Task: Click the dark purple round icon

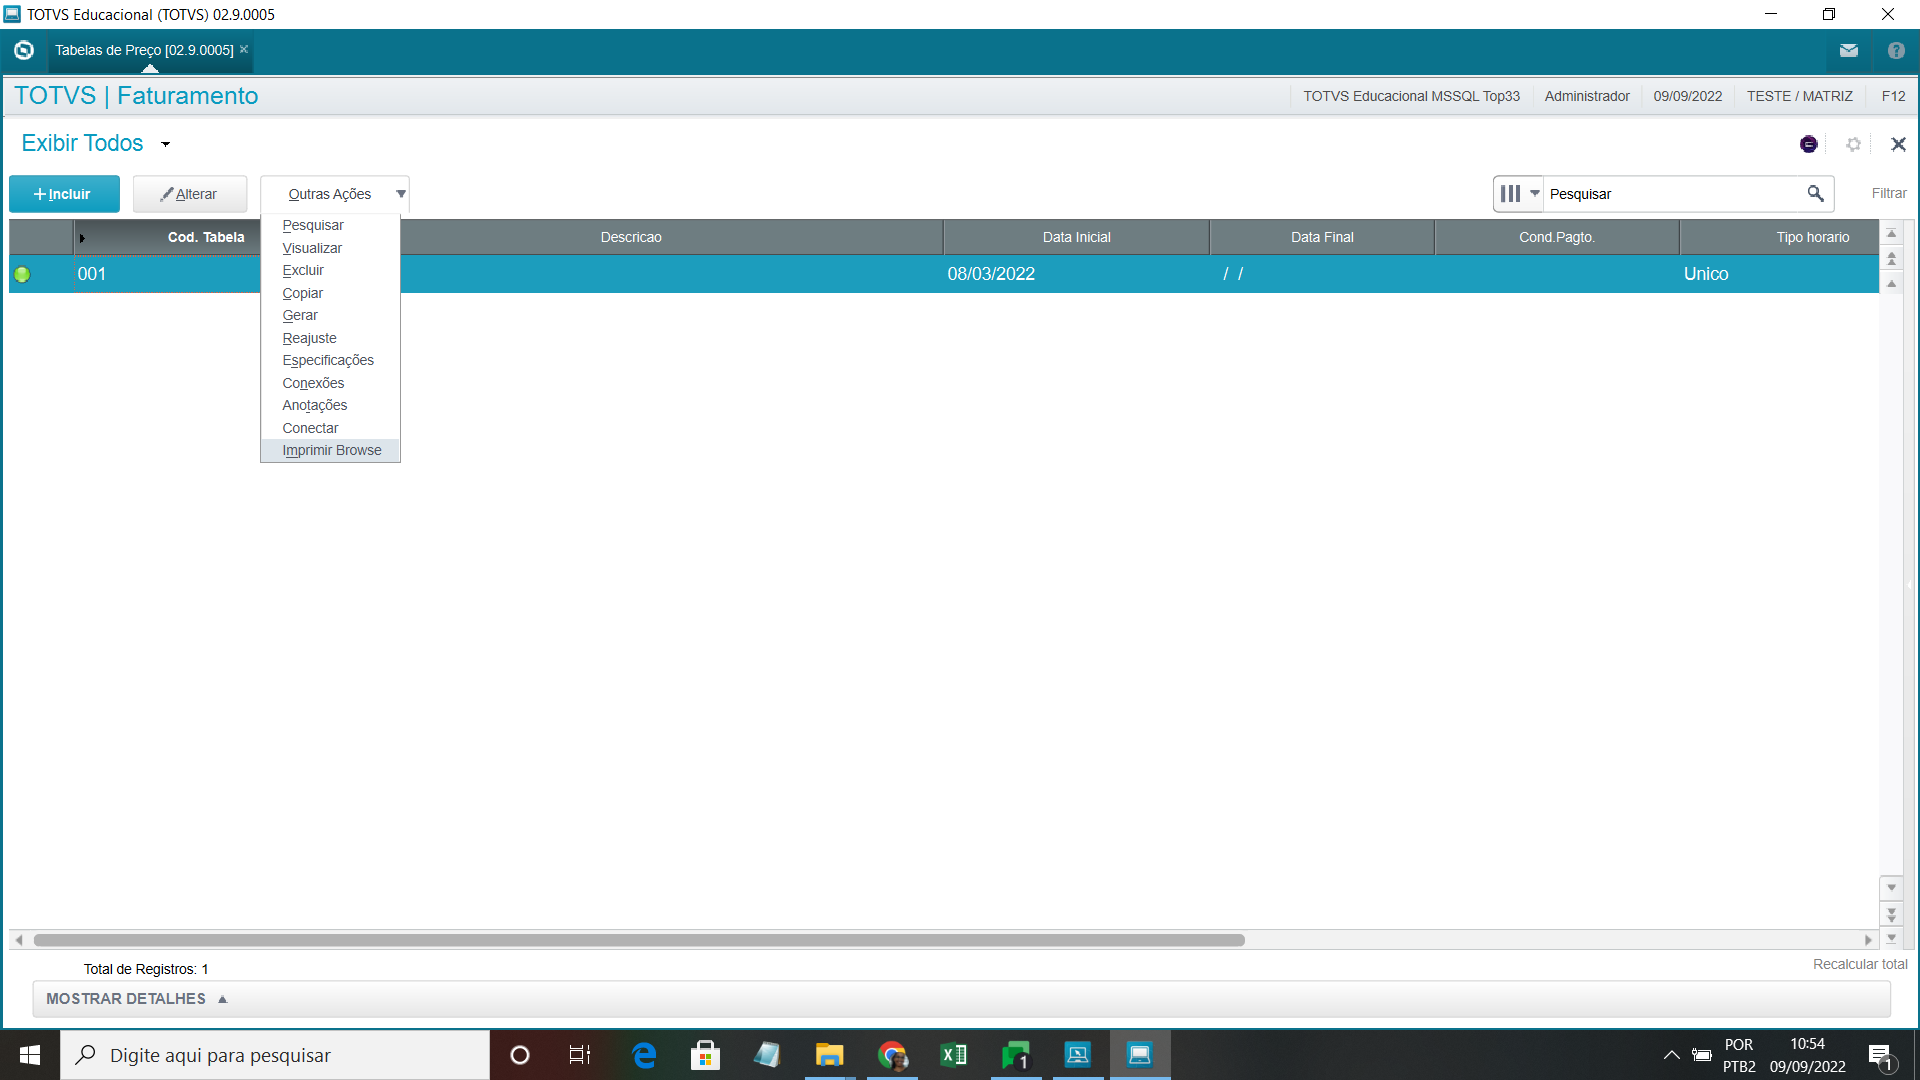Action: point(1808,144)
